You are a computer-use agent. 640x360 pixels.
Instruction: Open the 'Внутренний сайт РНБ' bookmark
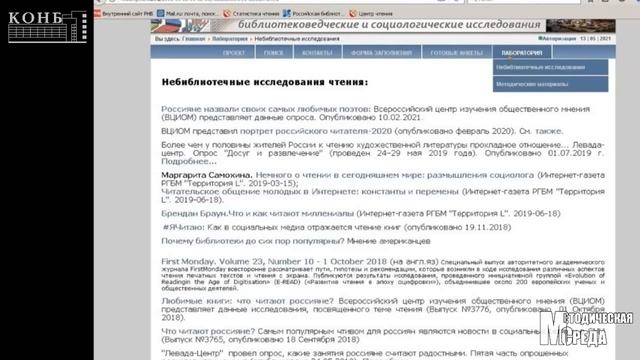tap(124, 13)
